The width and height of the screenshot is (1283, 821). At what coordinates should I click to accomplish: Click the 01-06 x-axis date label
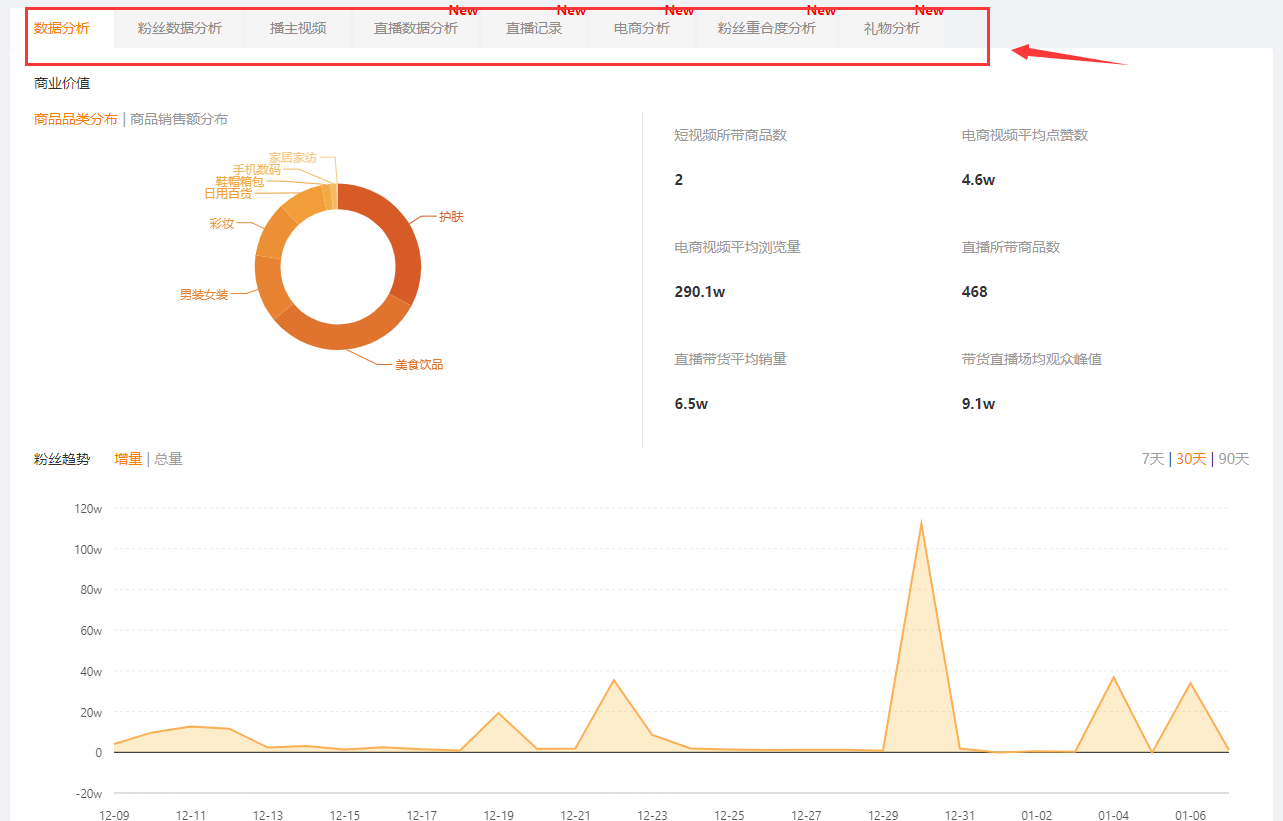tap(1190, 816)
